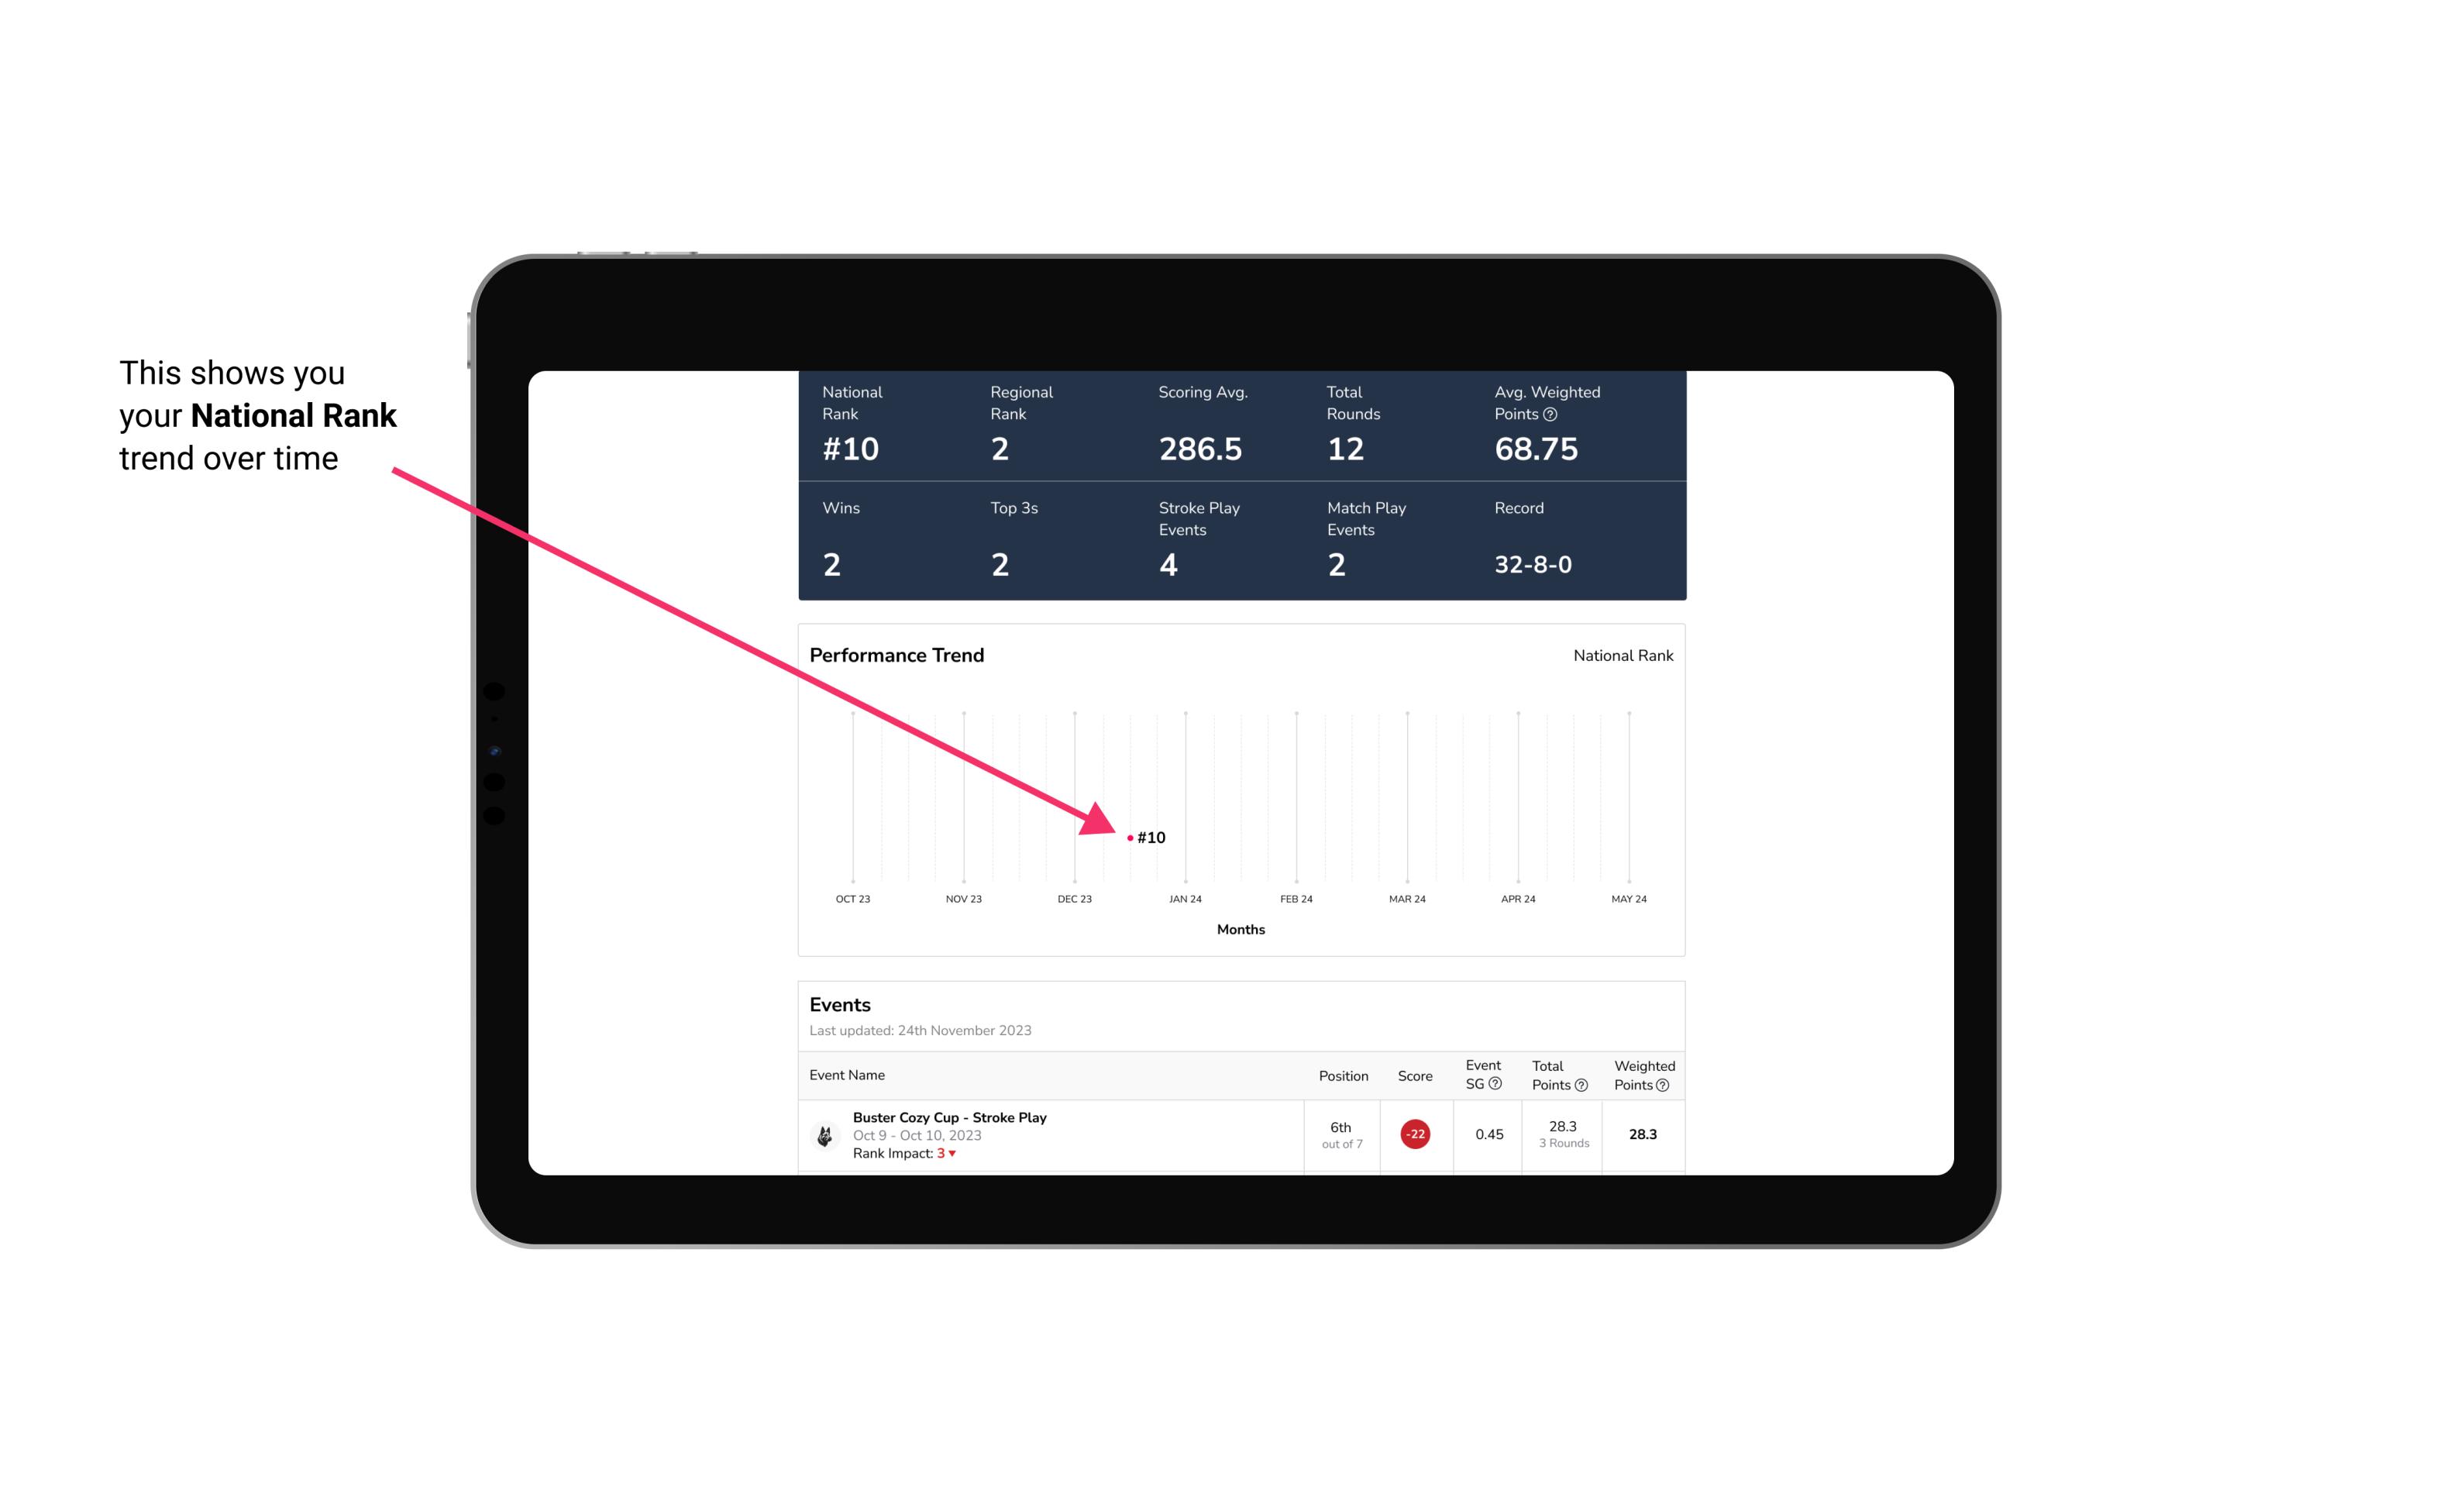Click the National Rank label on chart legend
This screenshot has width=2464, height=1497.
(1623, 655)
